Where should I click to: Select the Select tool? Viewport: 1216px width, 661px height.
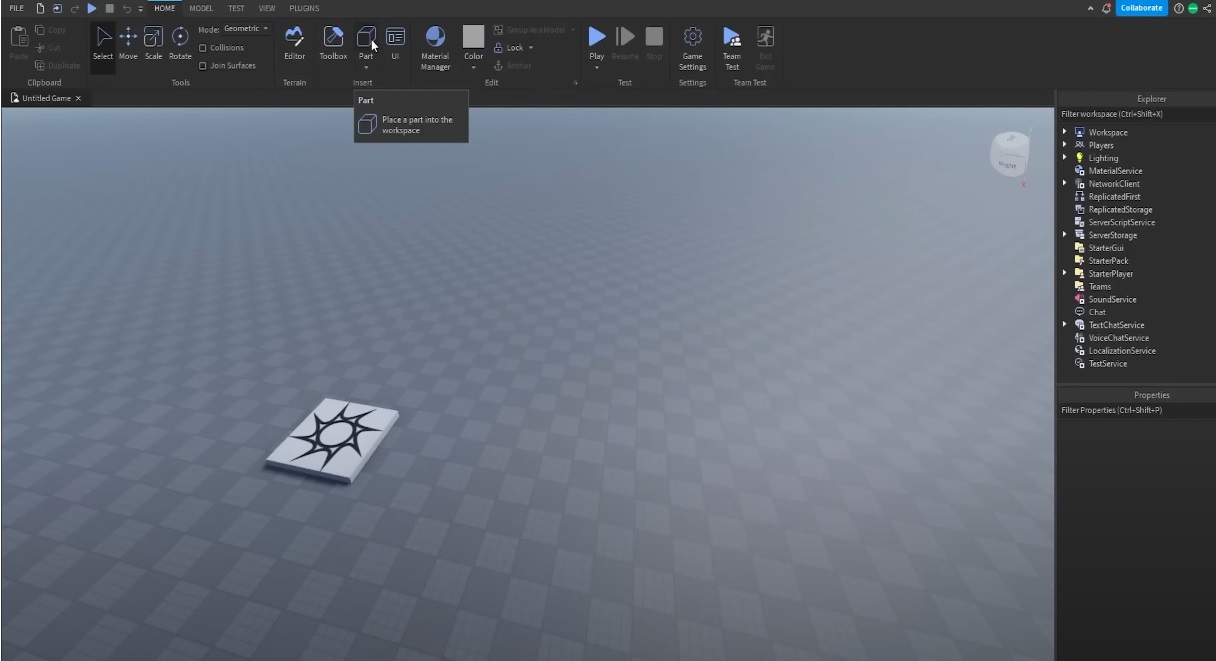(103, 42)
